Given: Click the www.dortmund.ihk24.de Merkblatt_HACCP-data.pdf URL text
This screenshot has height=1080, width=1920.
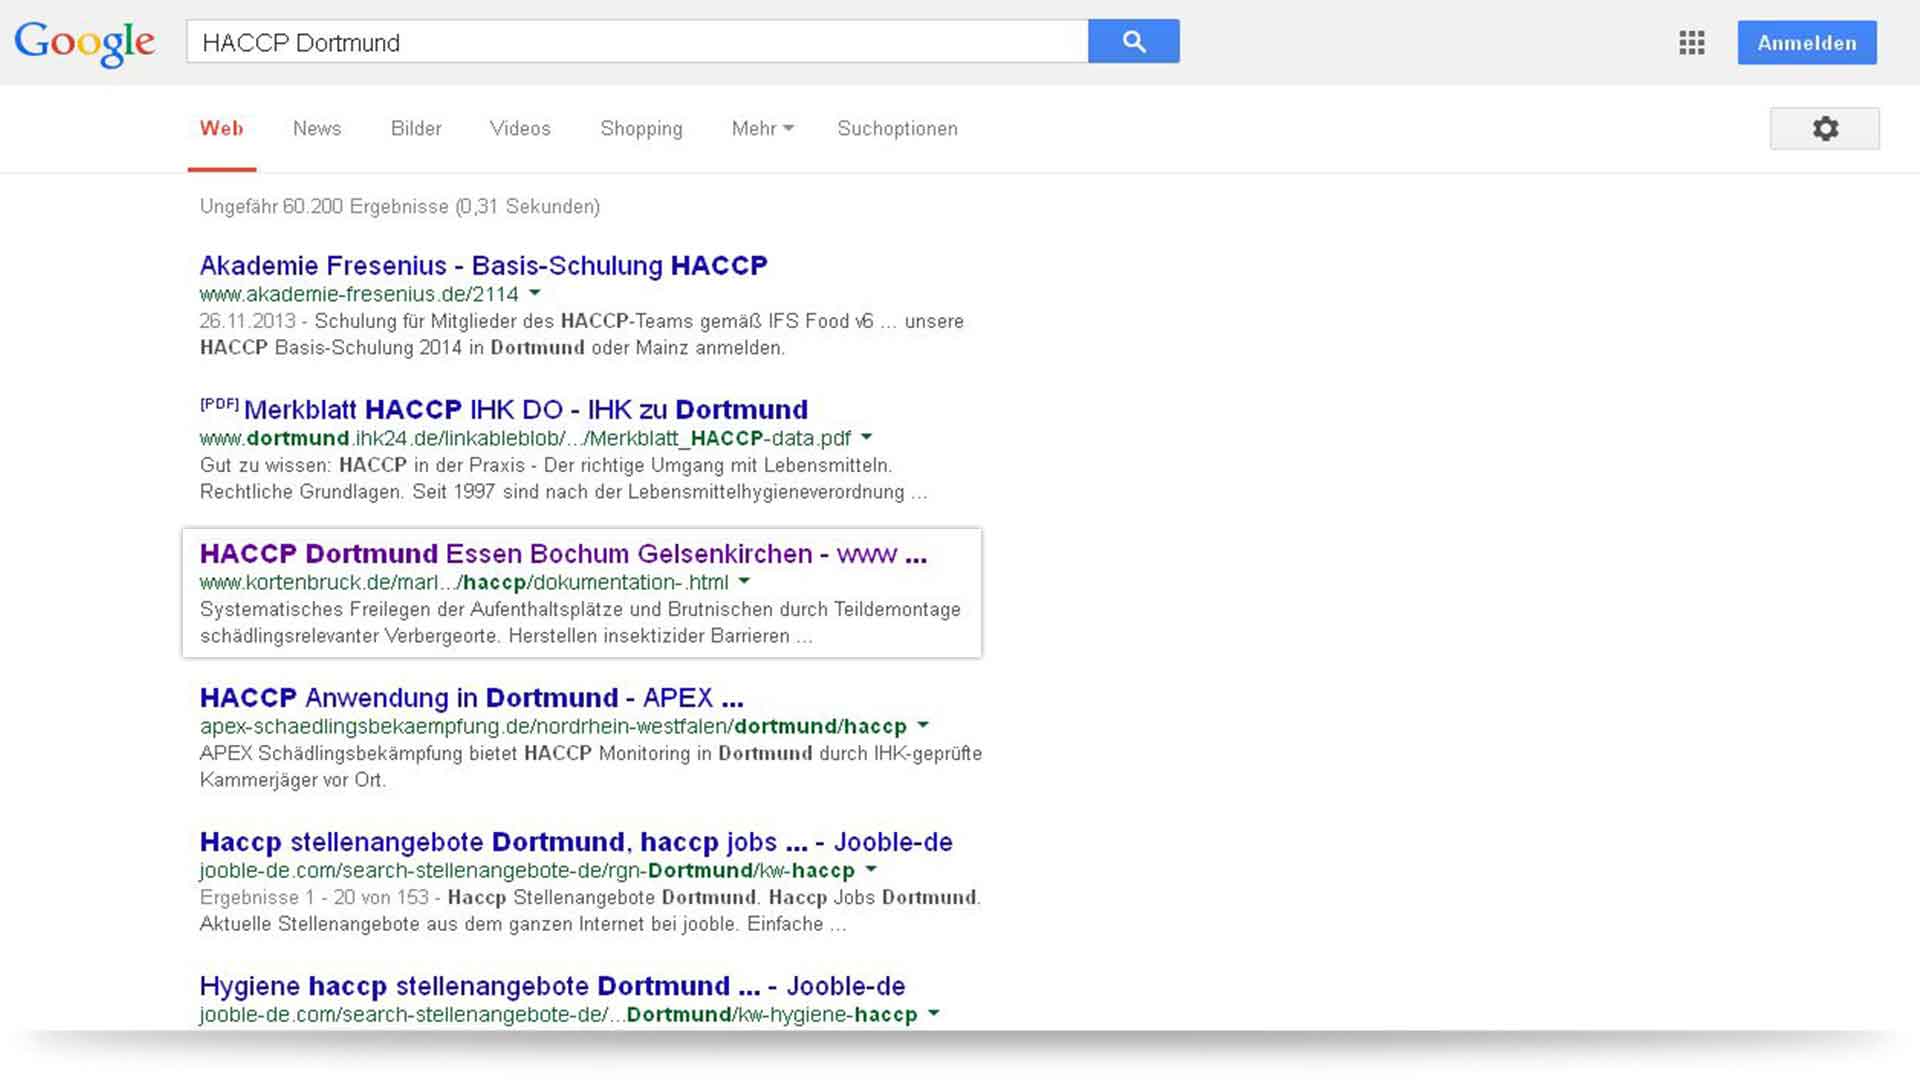Looking at the screenshot, I should point(525,438).
